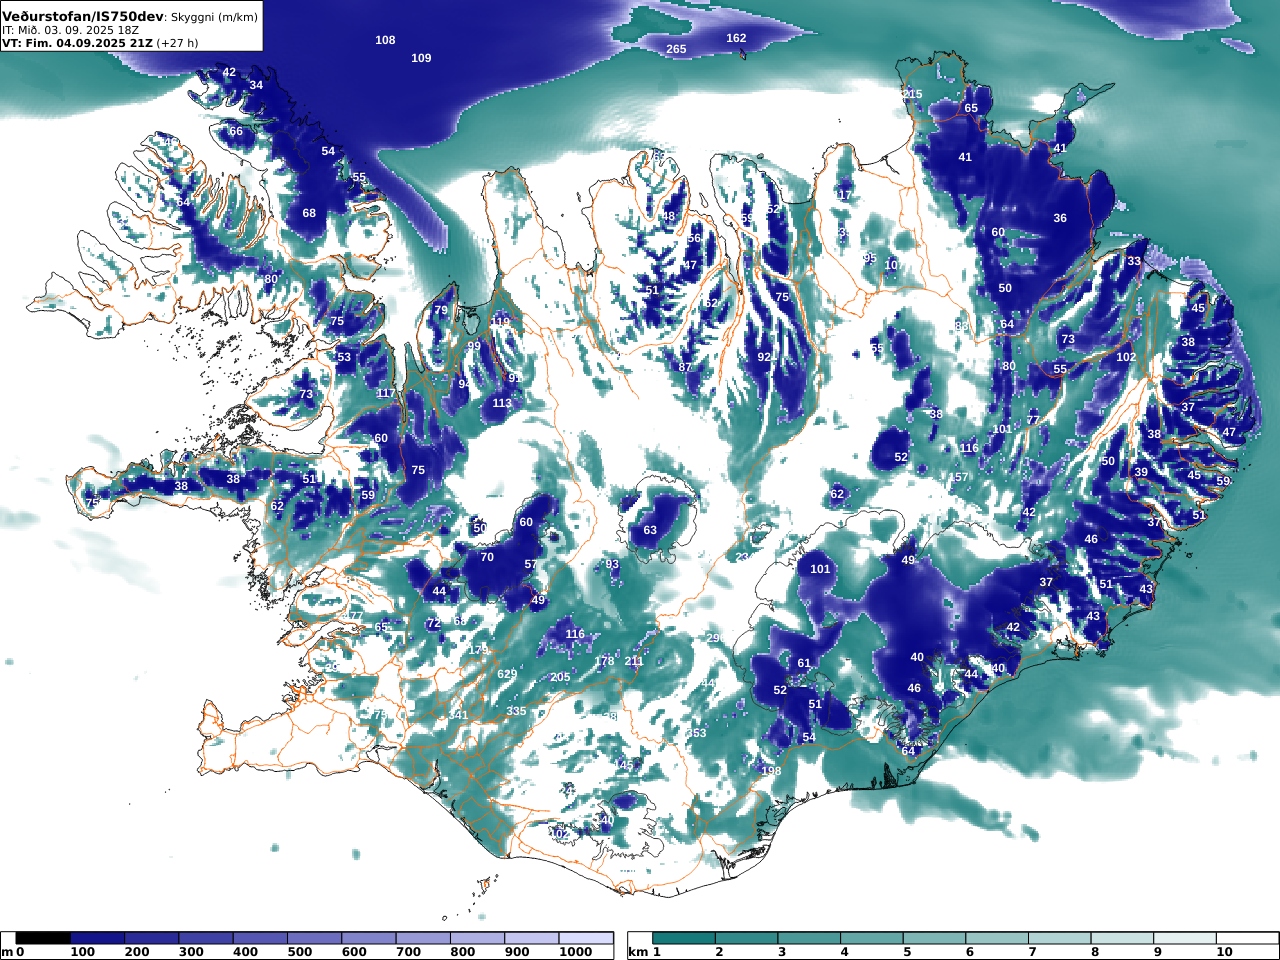Click the '353' visibility value

[697, 733]
